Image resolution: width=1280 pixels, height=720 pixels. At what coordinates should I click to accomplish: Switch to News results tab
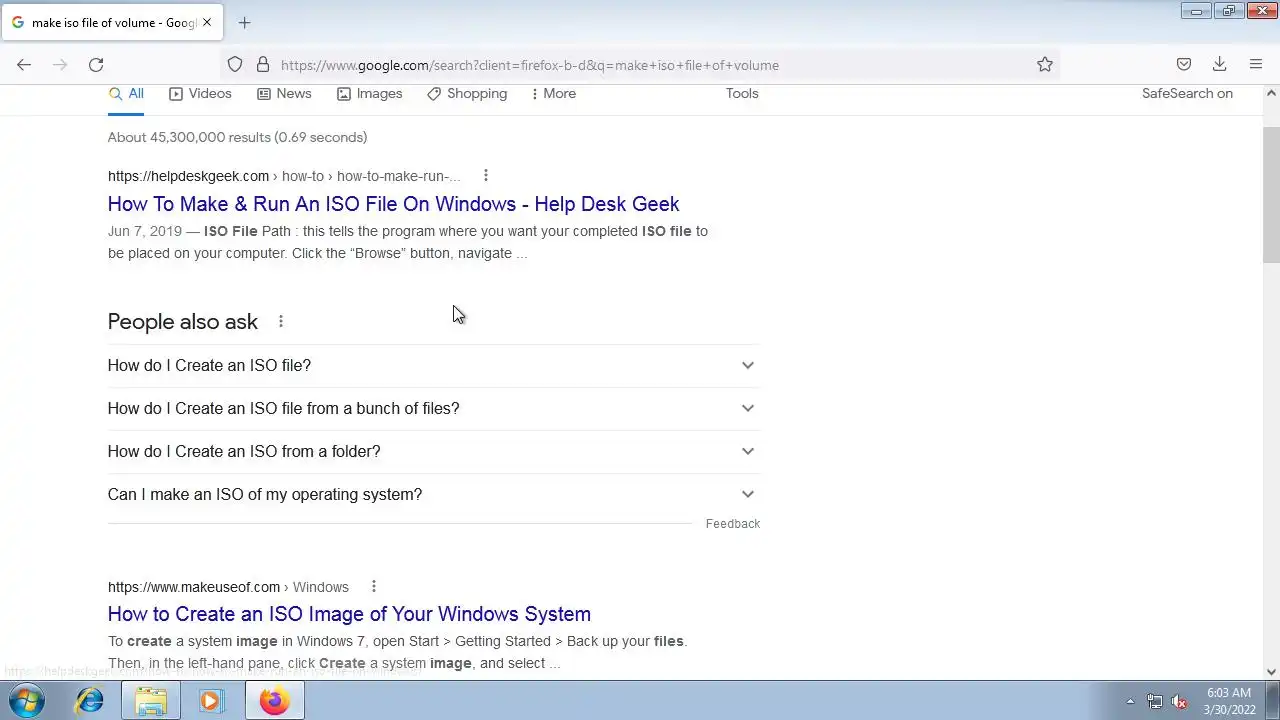coord(284,94)
